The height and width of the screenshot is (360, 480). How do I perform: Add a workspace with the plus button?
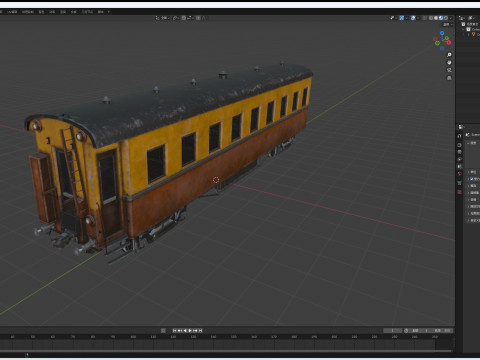(109, 12)
